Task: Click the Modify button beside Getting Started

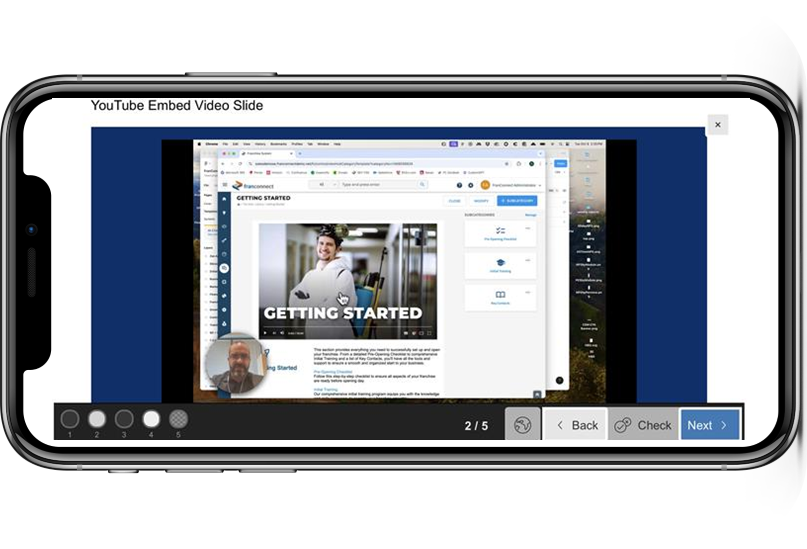Action: coord(480,201)
